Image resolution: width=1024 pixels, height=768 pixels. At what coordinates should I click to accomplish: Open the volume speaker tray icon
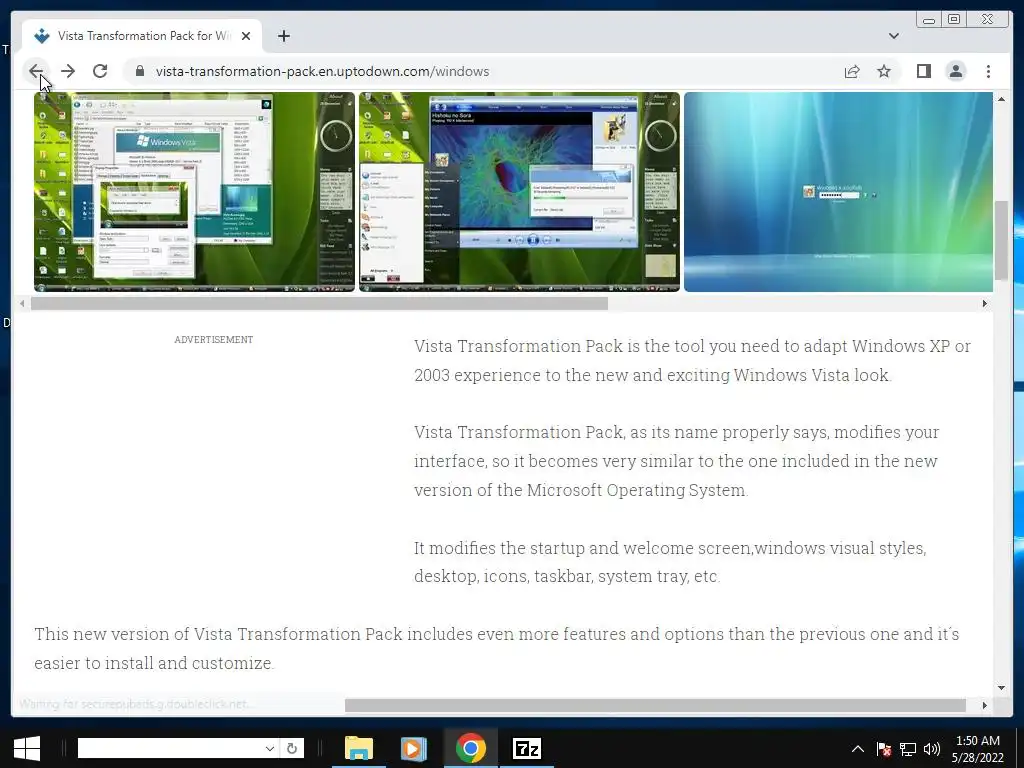coord(932,749)
